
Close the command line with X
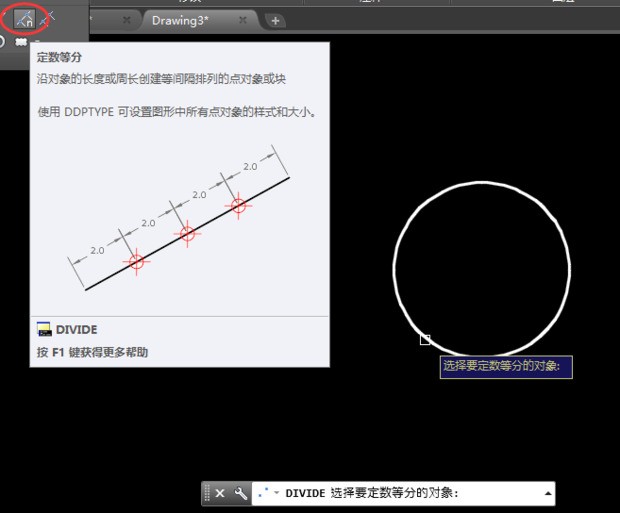point(220,493)
